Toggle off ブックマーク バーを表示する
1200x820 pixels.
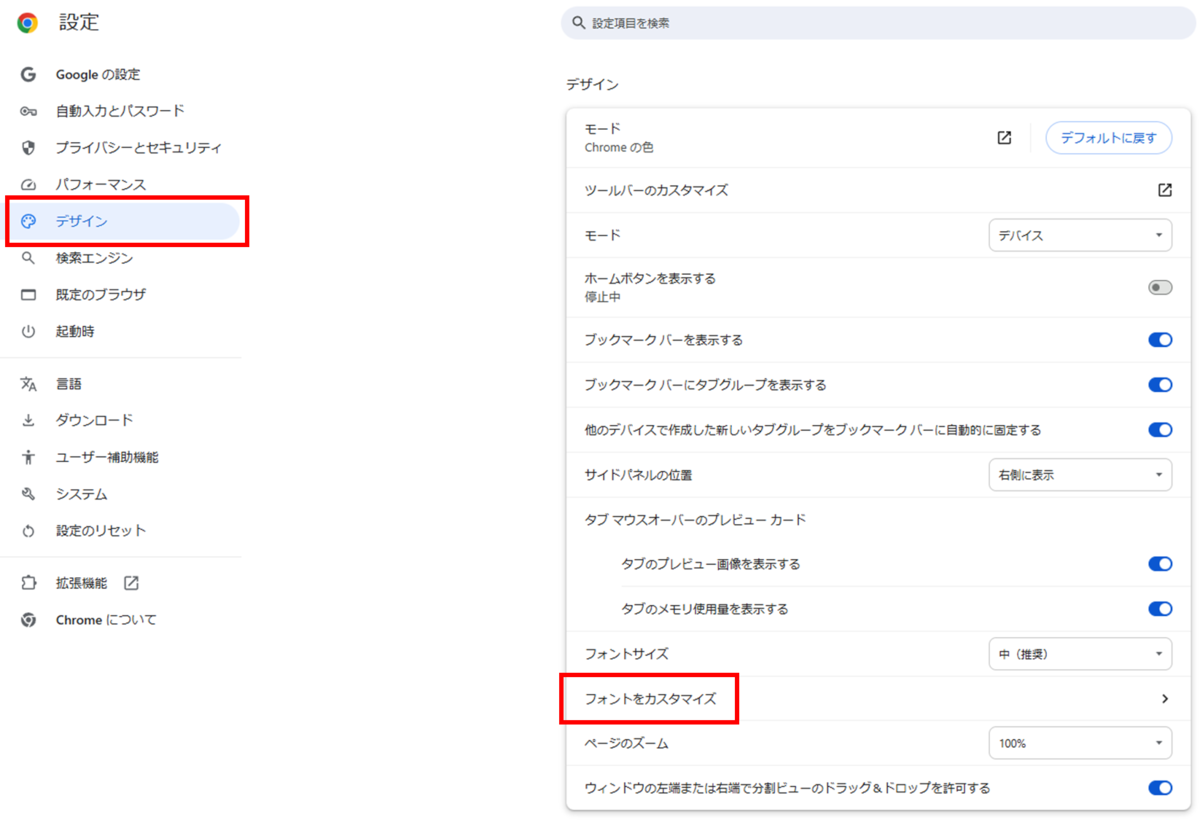(x=1159, y=340)
